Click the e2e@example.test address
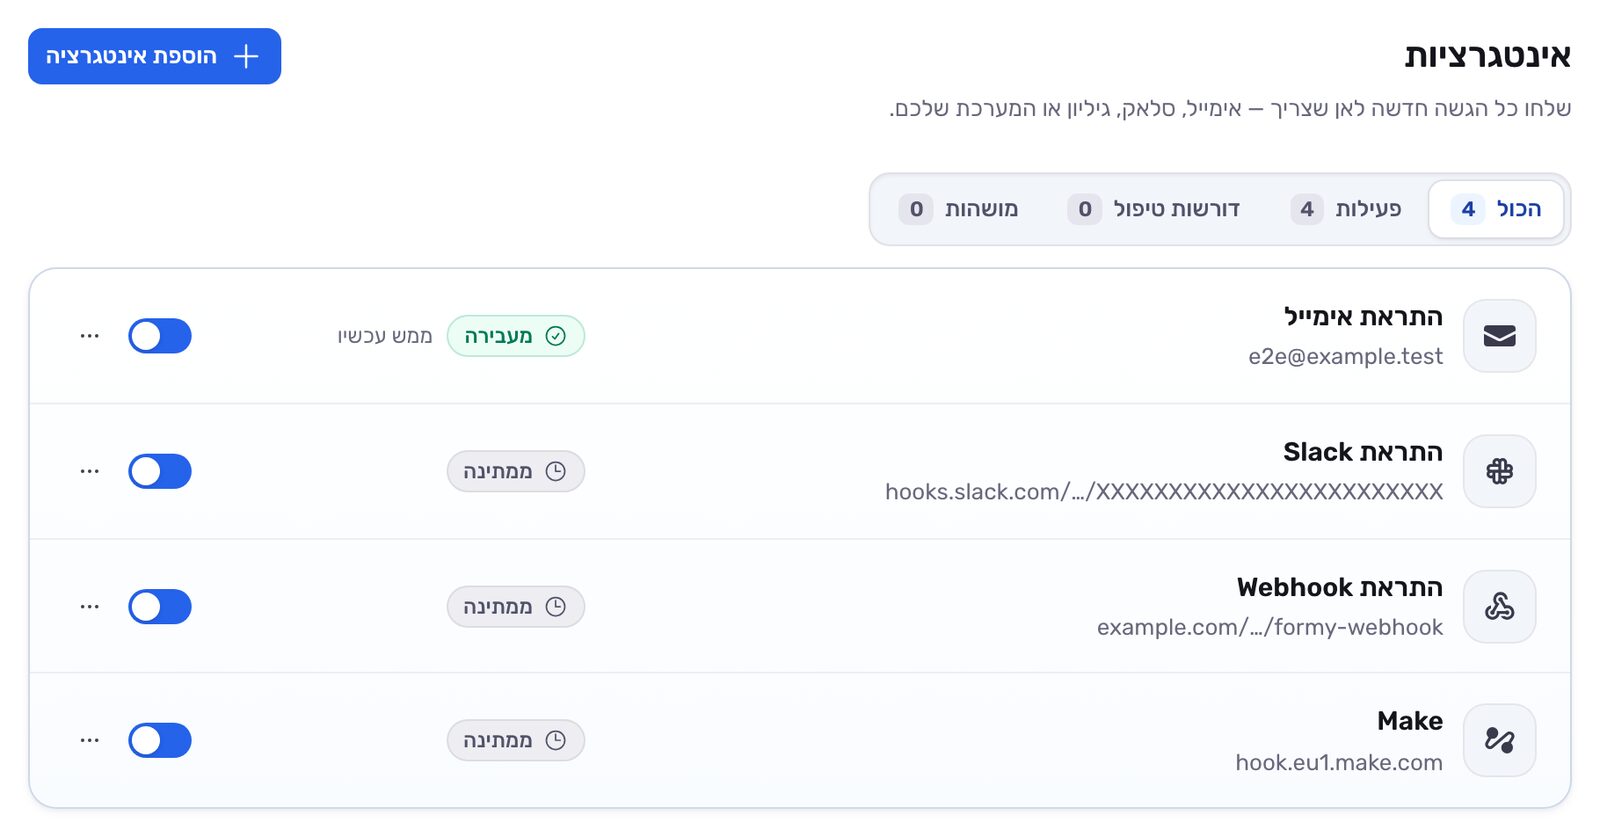The width and height of the screenshot is (1600, 837). 1346,357
